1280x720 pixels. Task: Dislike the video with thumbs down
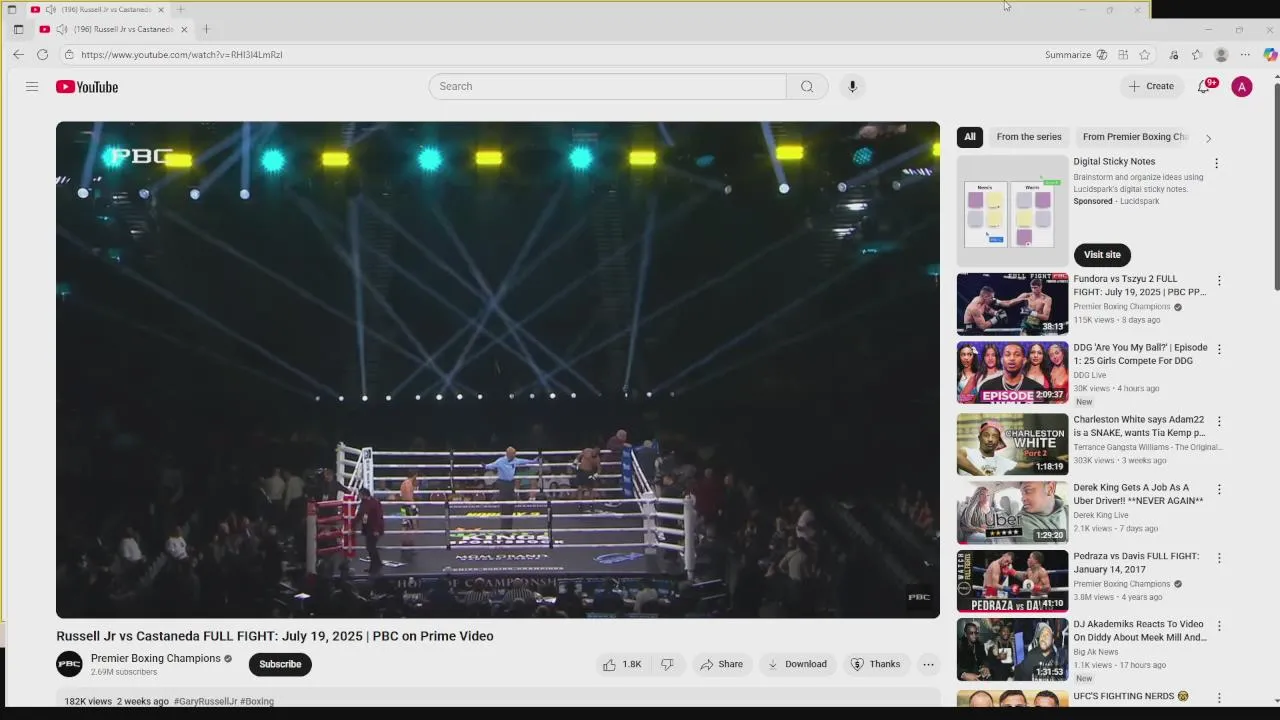(x=668, y=664)
